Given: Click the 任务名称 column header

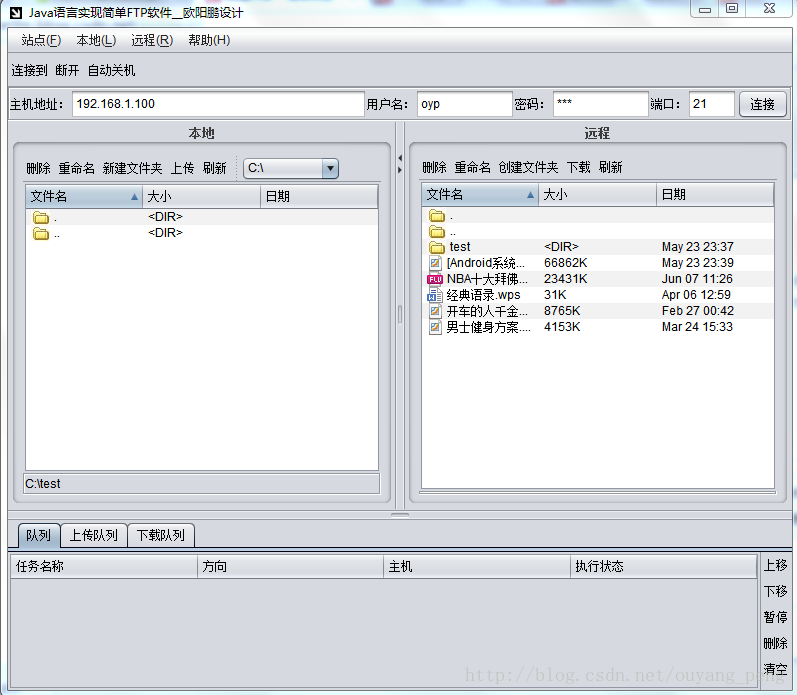Looking at the screenshot, I should (104, 566).
